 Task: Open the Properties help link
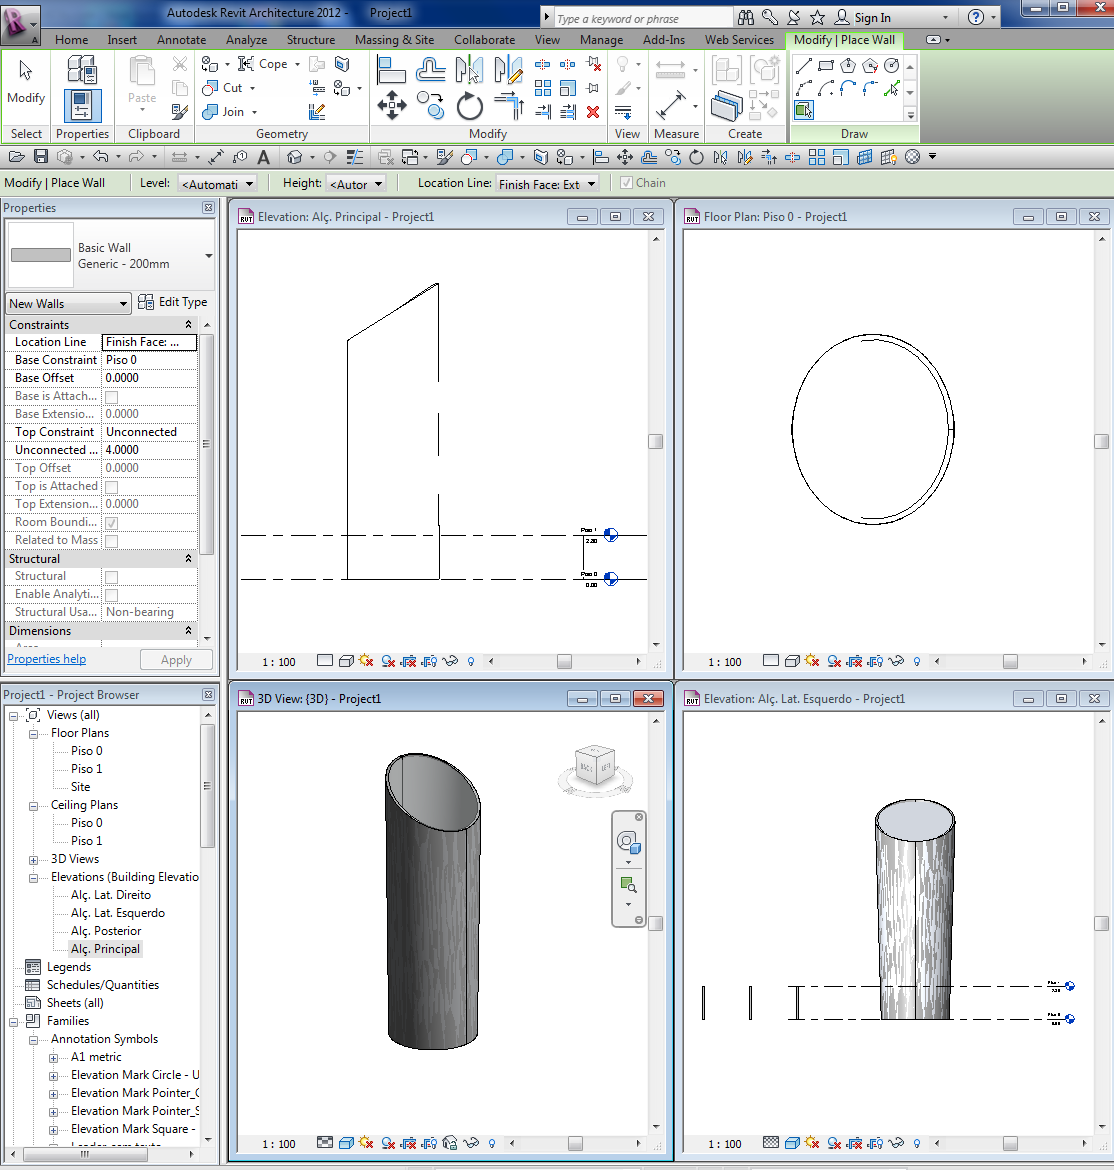47,659
